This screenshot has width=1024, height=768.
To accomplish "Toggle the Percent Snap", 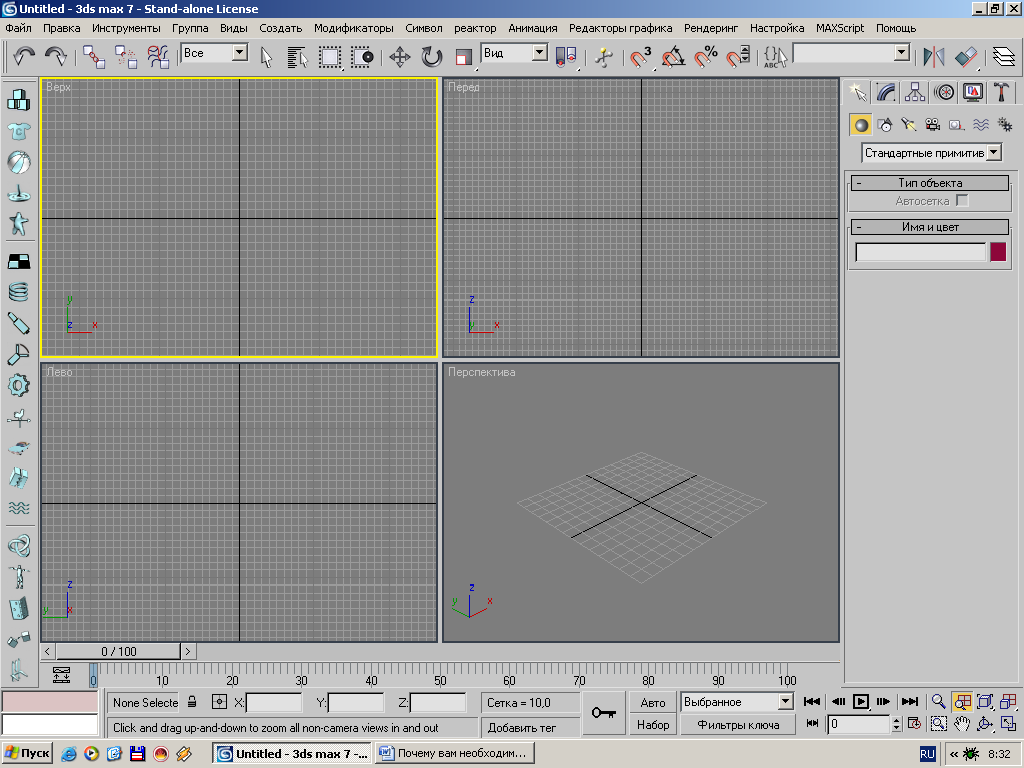I will (705, 56).
